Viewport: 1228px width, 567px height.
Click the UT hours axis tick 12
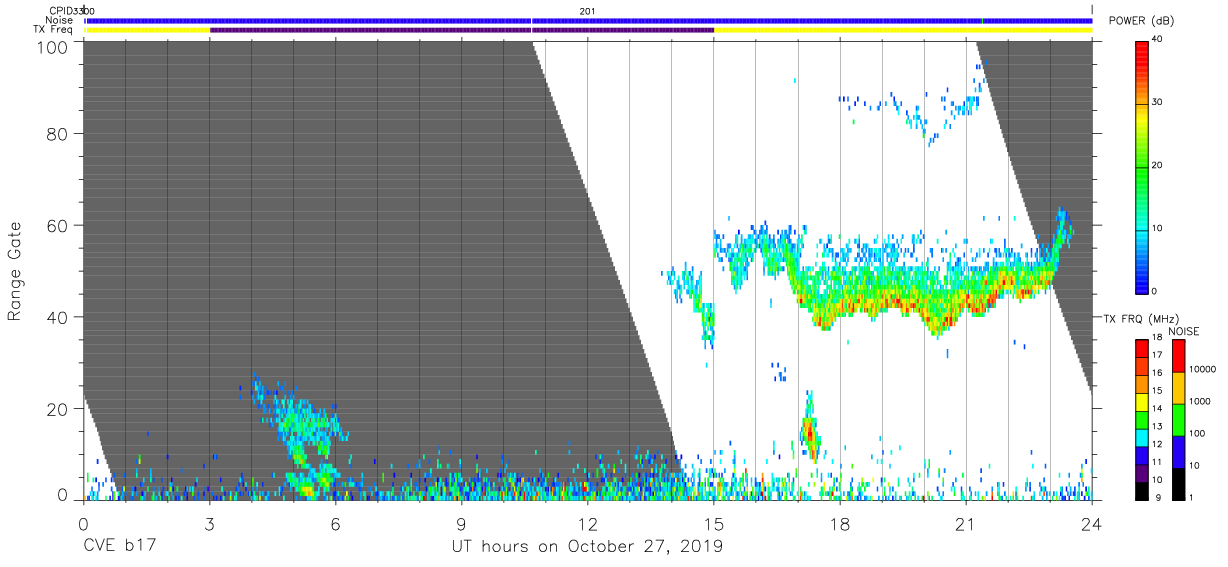[587, 523]
